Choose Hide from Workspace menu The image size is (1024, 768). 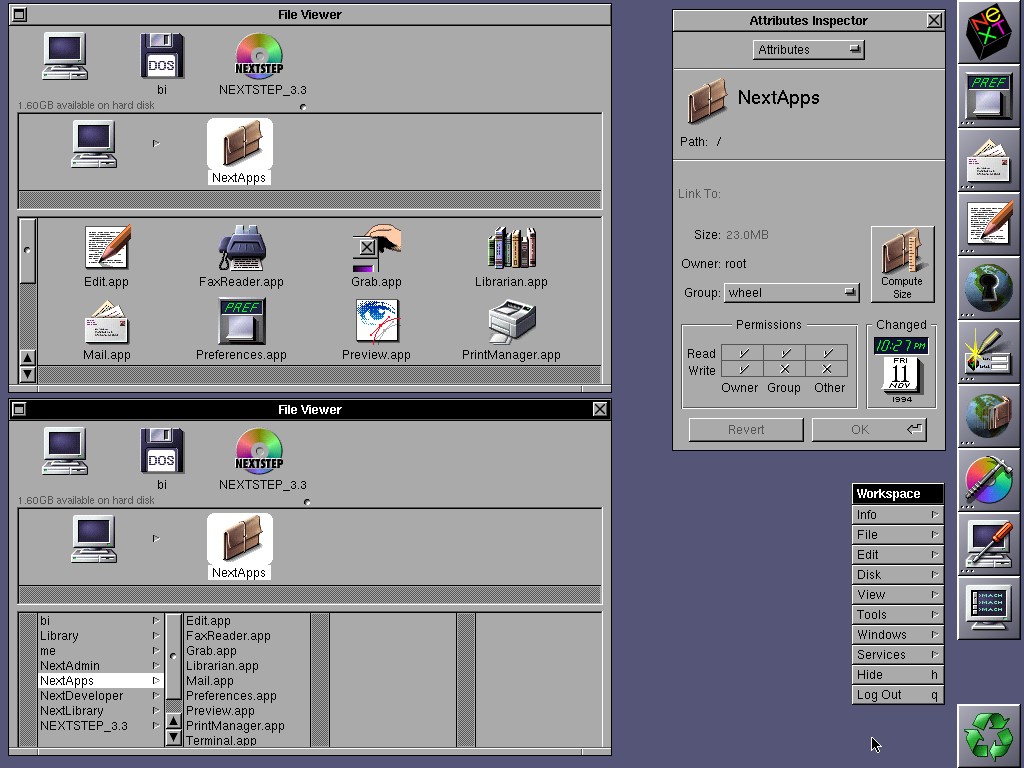897,675
